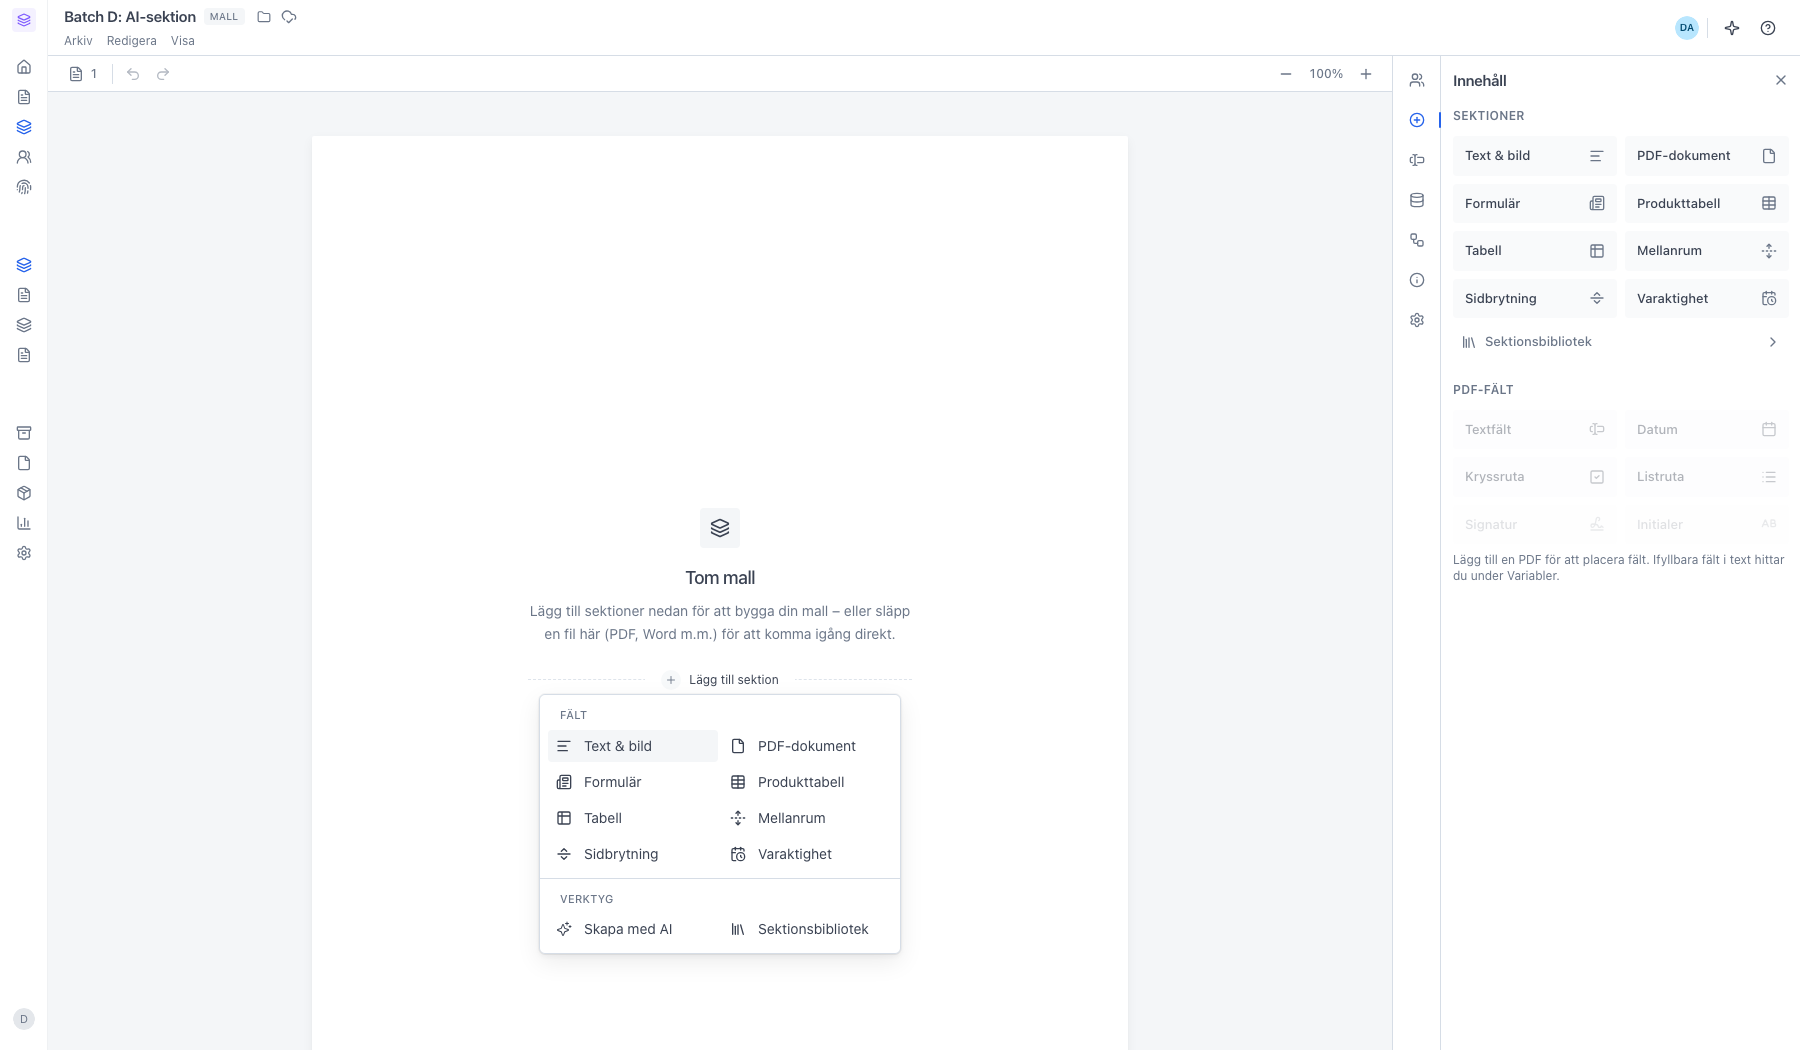
Task: Add Text & bild section from panel
Action: (1534, 156)
